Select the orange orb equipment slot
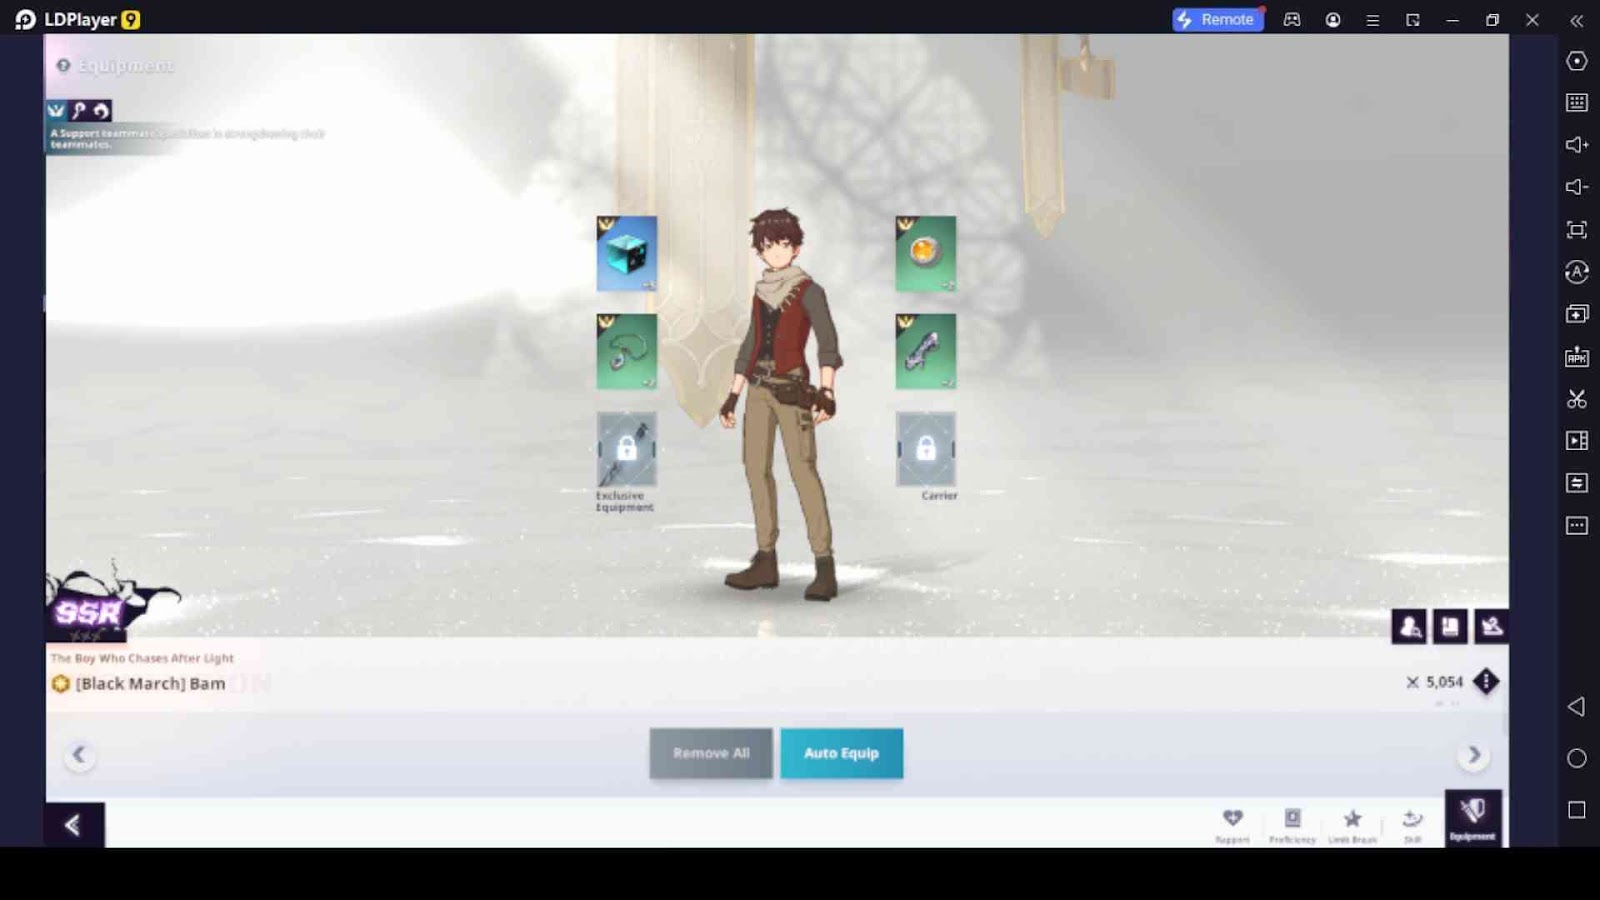The image size is (1600, 900). pos(925,254)
